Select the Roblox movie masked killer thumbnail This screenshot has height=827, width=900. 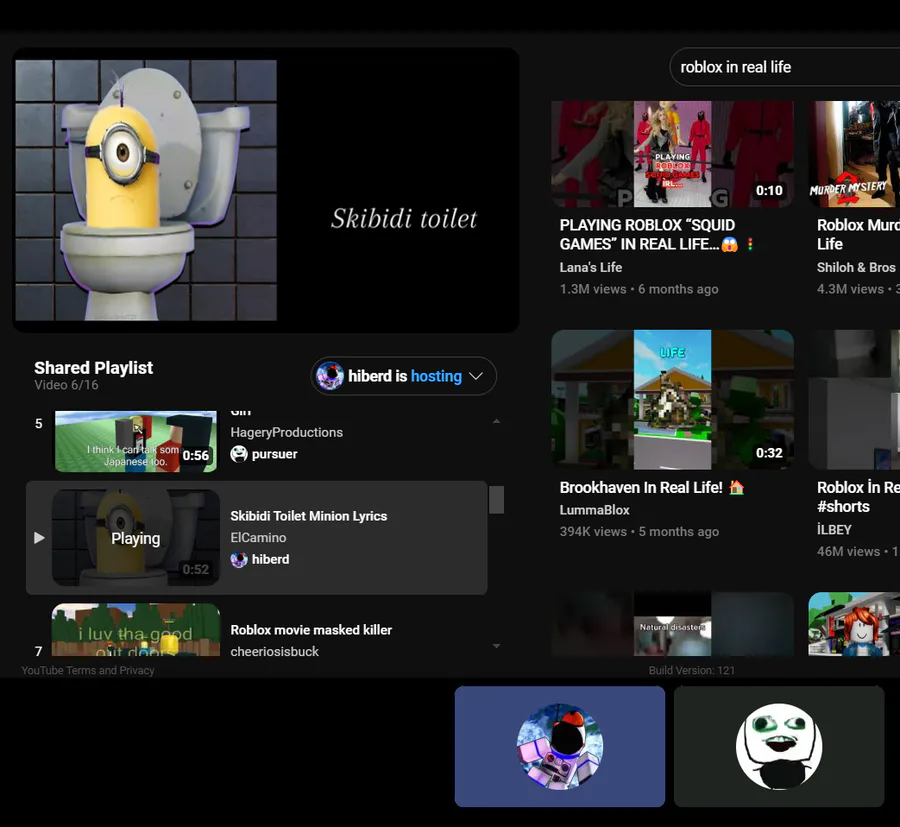136,630
